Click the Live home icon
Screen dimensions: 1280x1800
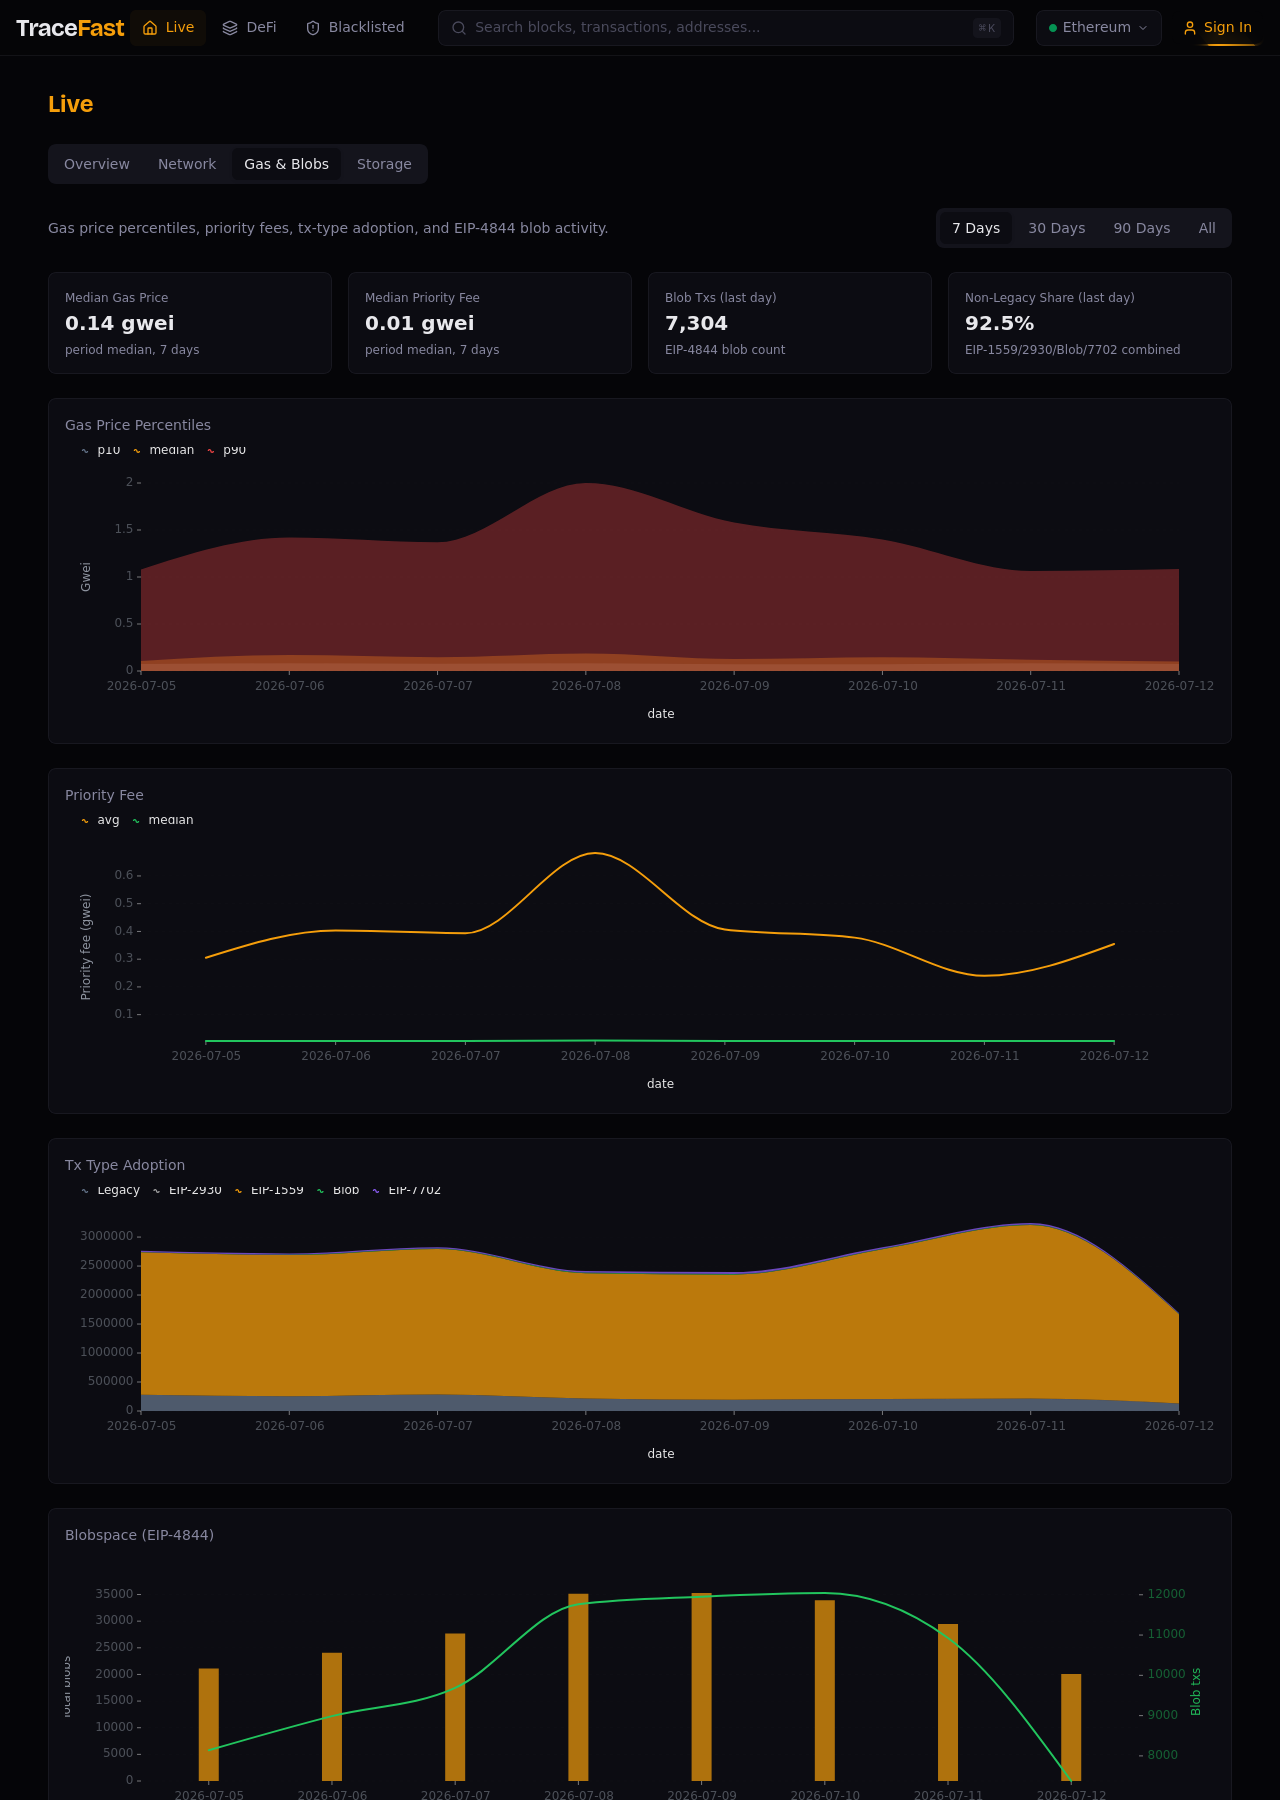tap(150, 28)
